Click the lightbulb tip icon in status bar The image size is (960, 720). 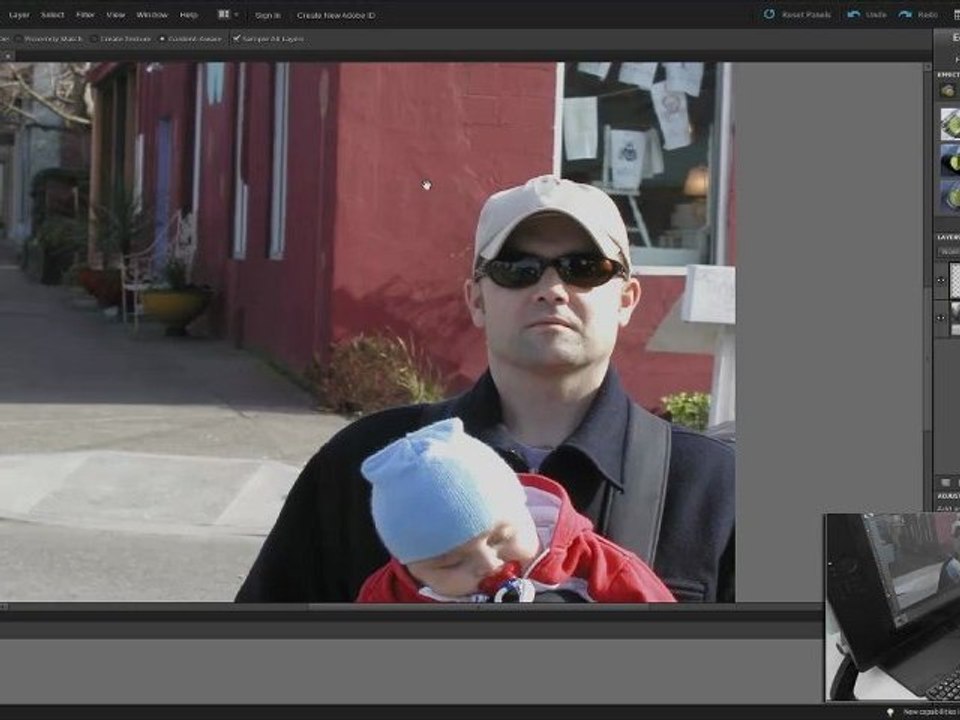click(890, 712)
